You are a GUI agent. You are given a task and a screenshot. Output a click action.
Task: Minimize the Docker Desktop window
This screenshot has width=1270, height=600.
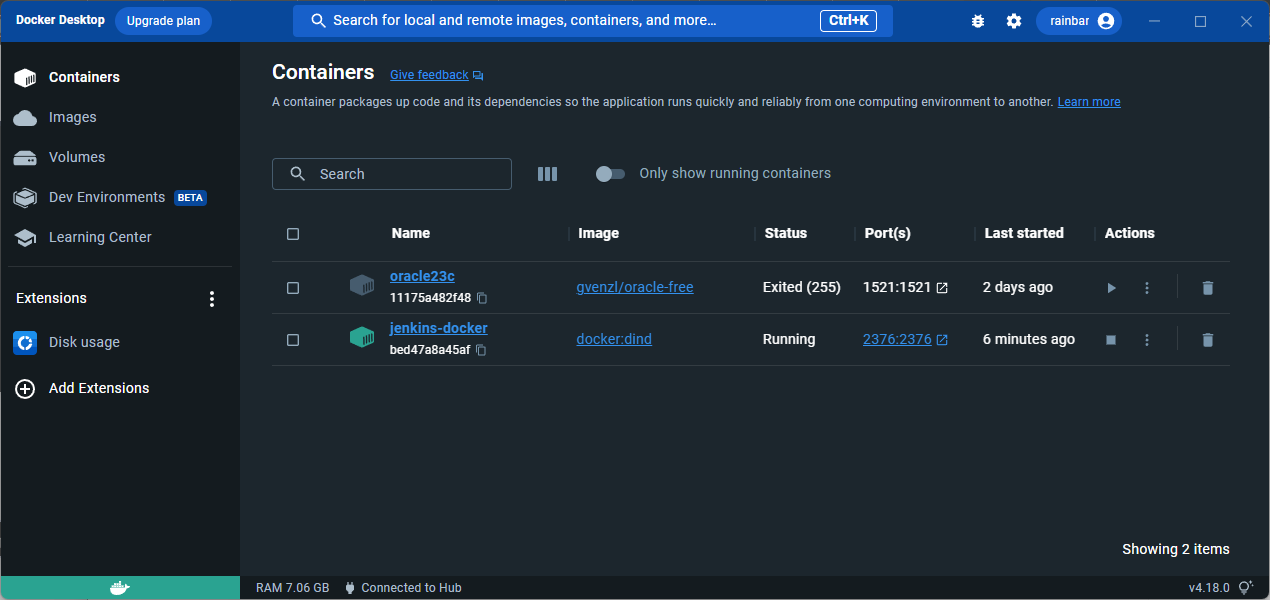coord(1155,21)
